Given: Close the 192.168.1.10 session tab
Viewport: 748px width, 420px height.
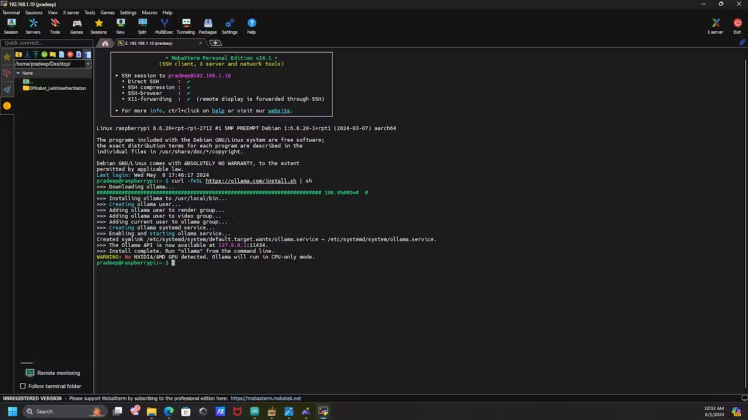Looking at the screenshot, I should click(x=200, y=43).
